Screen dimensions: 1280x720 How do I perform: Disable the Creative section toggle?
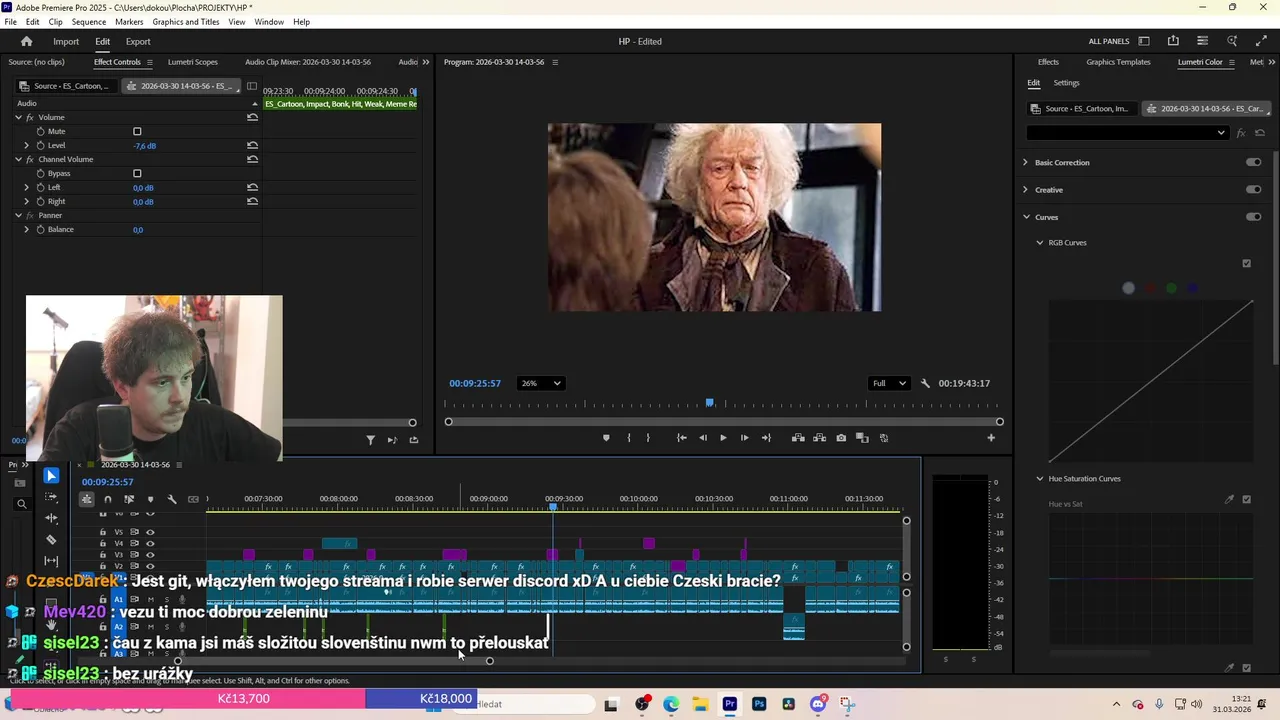(x=1253, y=189)
